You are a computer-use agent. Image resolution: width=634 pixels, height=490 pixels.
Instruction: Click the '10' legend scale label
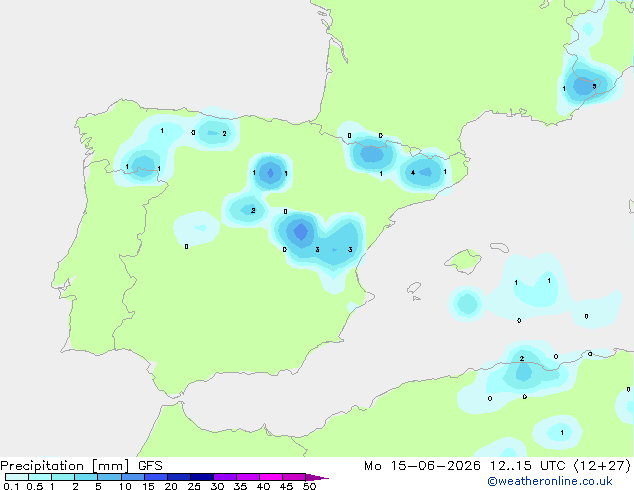[125, 486]
